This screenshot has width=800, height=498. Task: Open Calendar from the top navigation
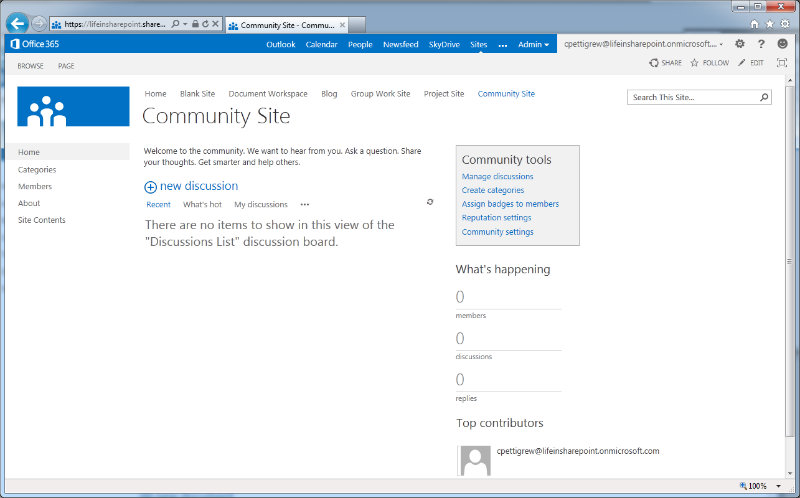click(321, 44)
